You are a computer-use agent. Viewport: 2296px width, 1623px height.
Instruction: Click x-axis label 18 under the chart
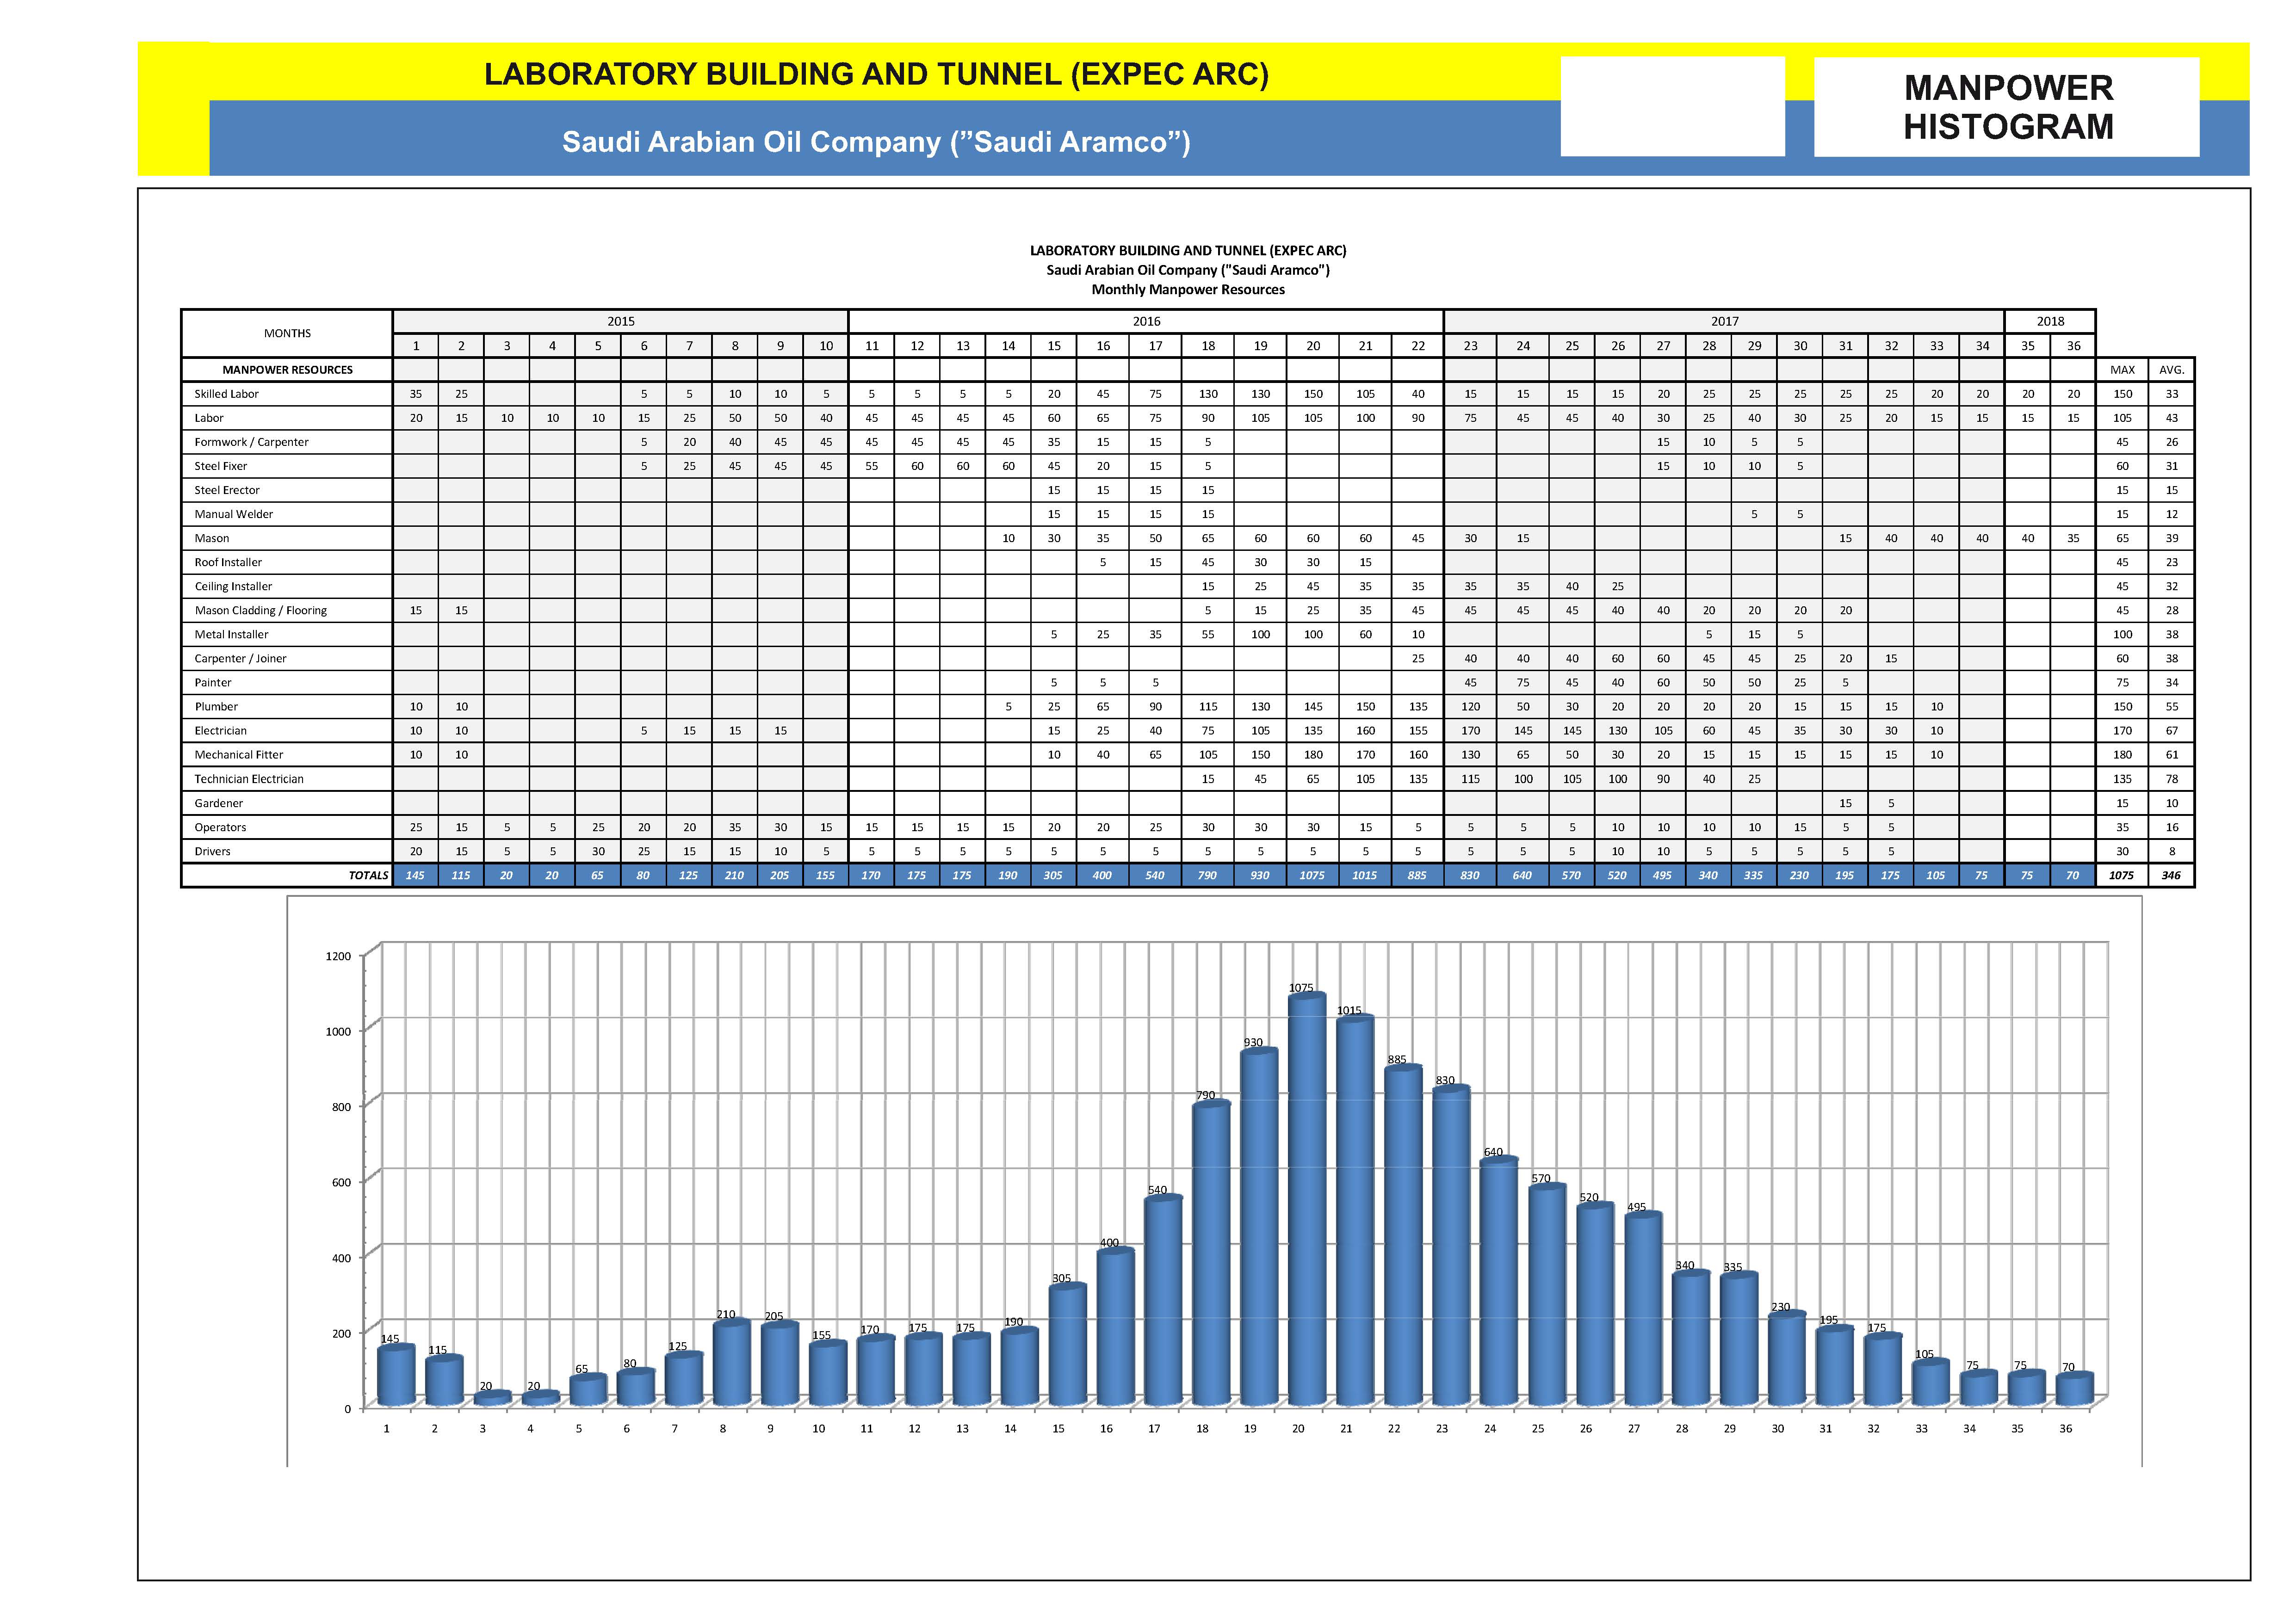[x=1202, y=1429]
